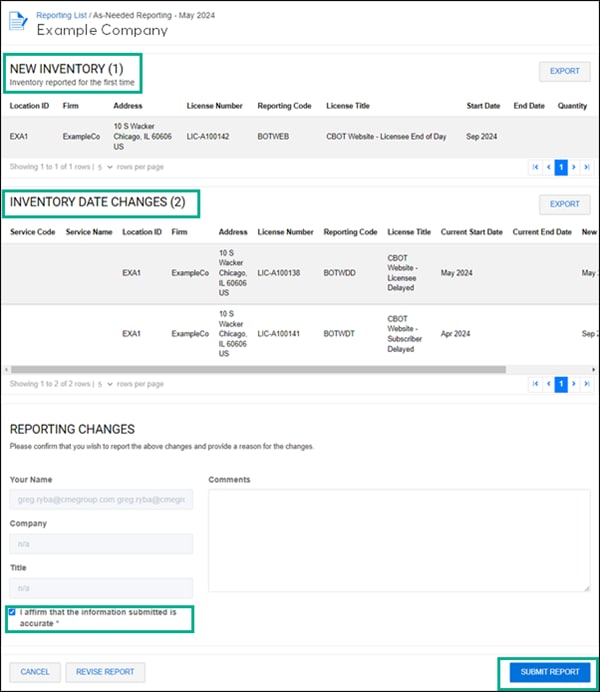Go to previous page in New Inventory pagination

coord(548,167)
